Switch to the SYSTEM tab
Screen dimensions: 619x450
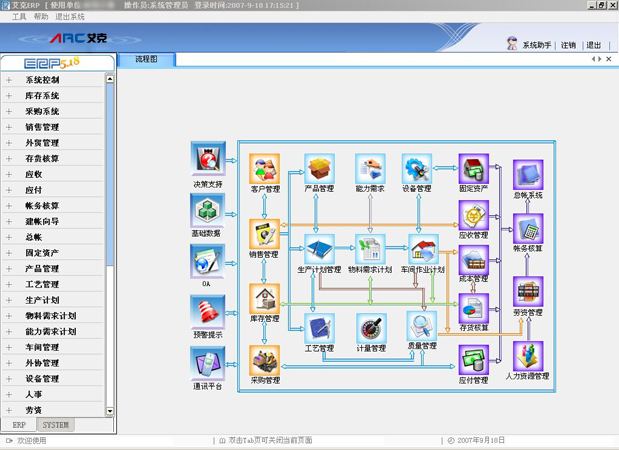tap(55, 425)
